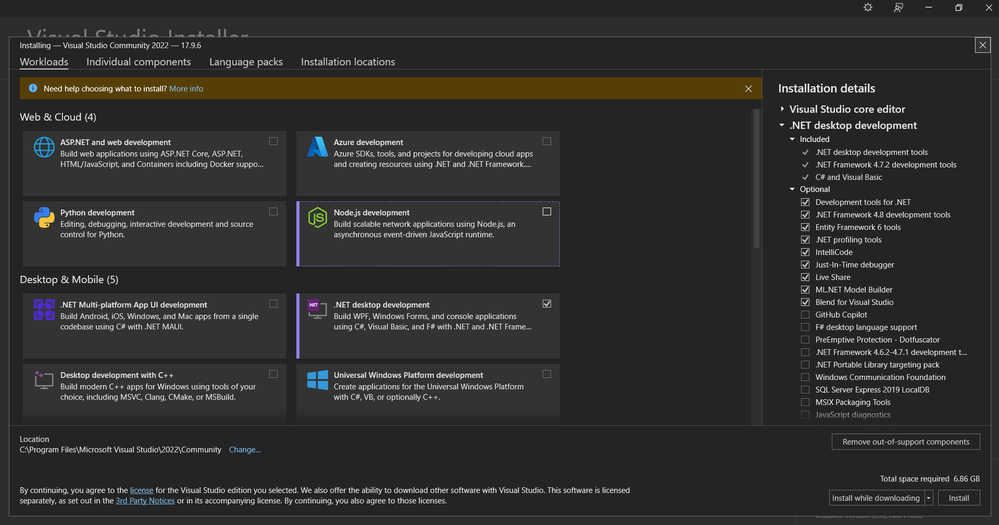Switch to Individual components tab
The width and height of the screenshot is (999, 525).
138,62
